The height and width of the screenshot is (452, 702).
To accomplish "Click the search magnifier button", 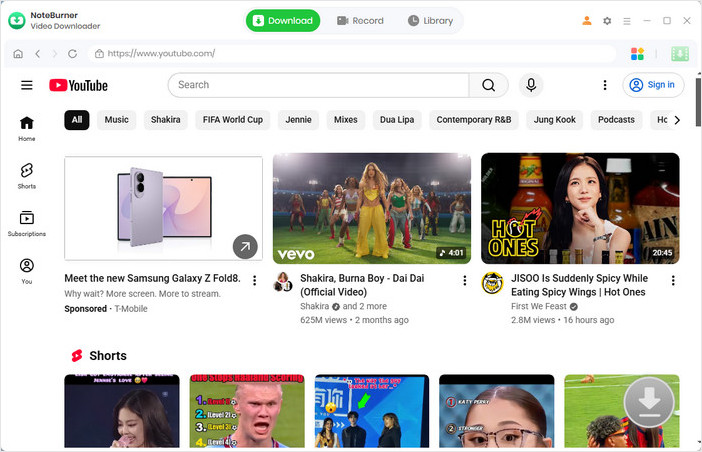I will coord(488,85).
